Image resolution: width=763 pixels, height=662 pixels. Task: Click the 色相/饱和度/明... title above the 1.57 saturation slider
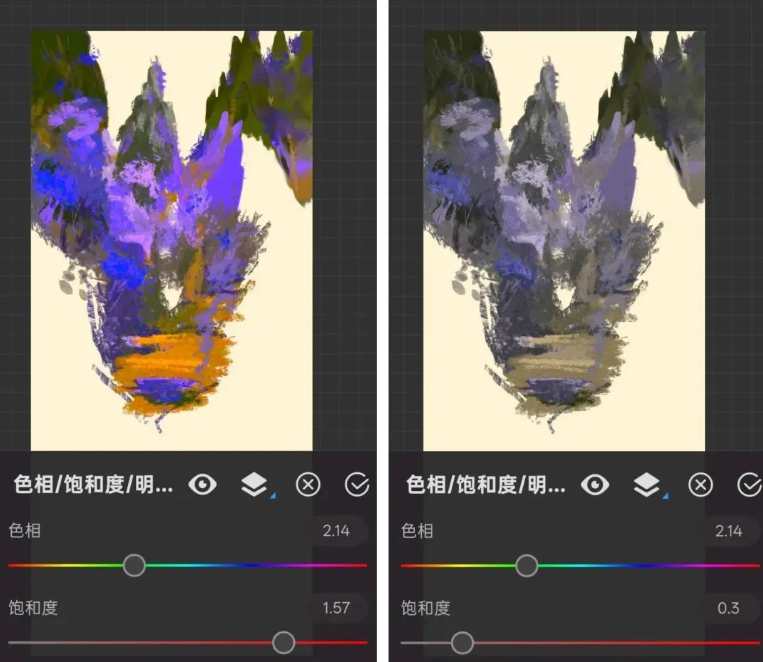pyautogui.click(x=93, y=485)
